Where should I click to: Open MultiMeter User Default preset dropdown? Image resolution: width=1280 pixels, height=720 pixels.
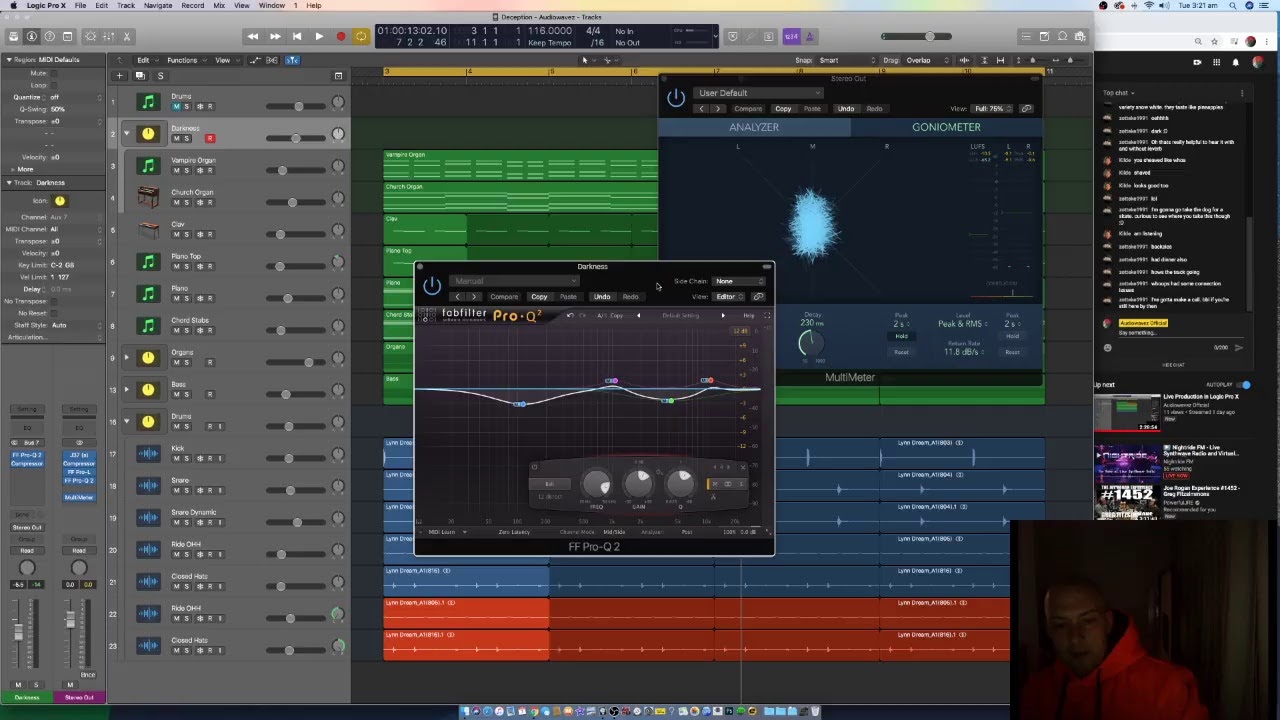tap(760, 93)
